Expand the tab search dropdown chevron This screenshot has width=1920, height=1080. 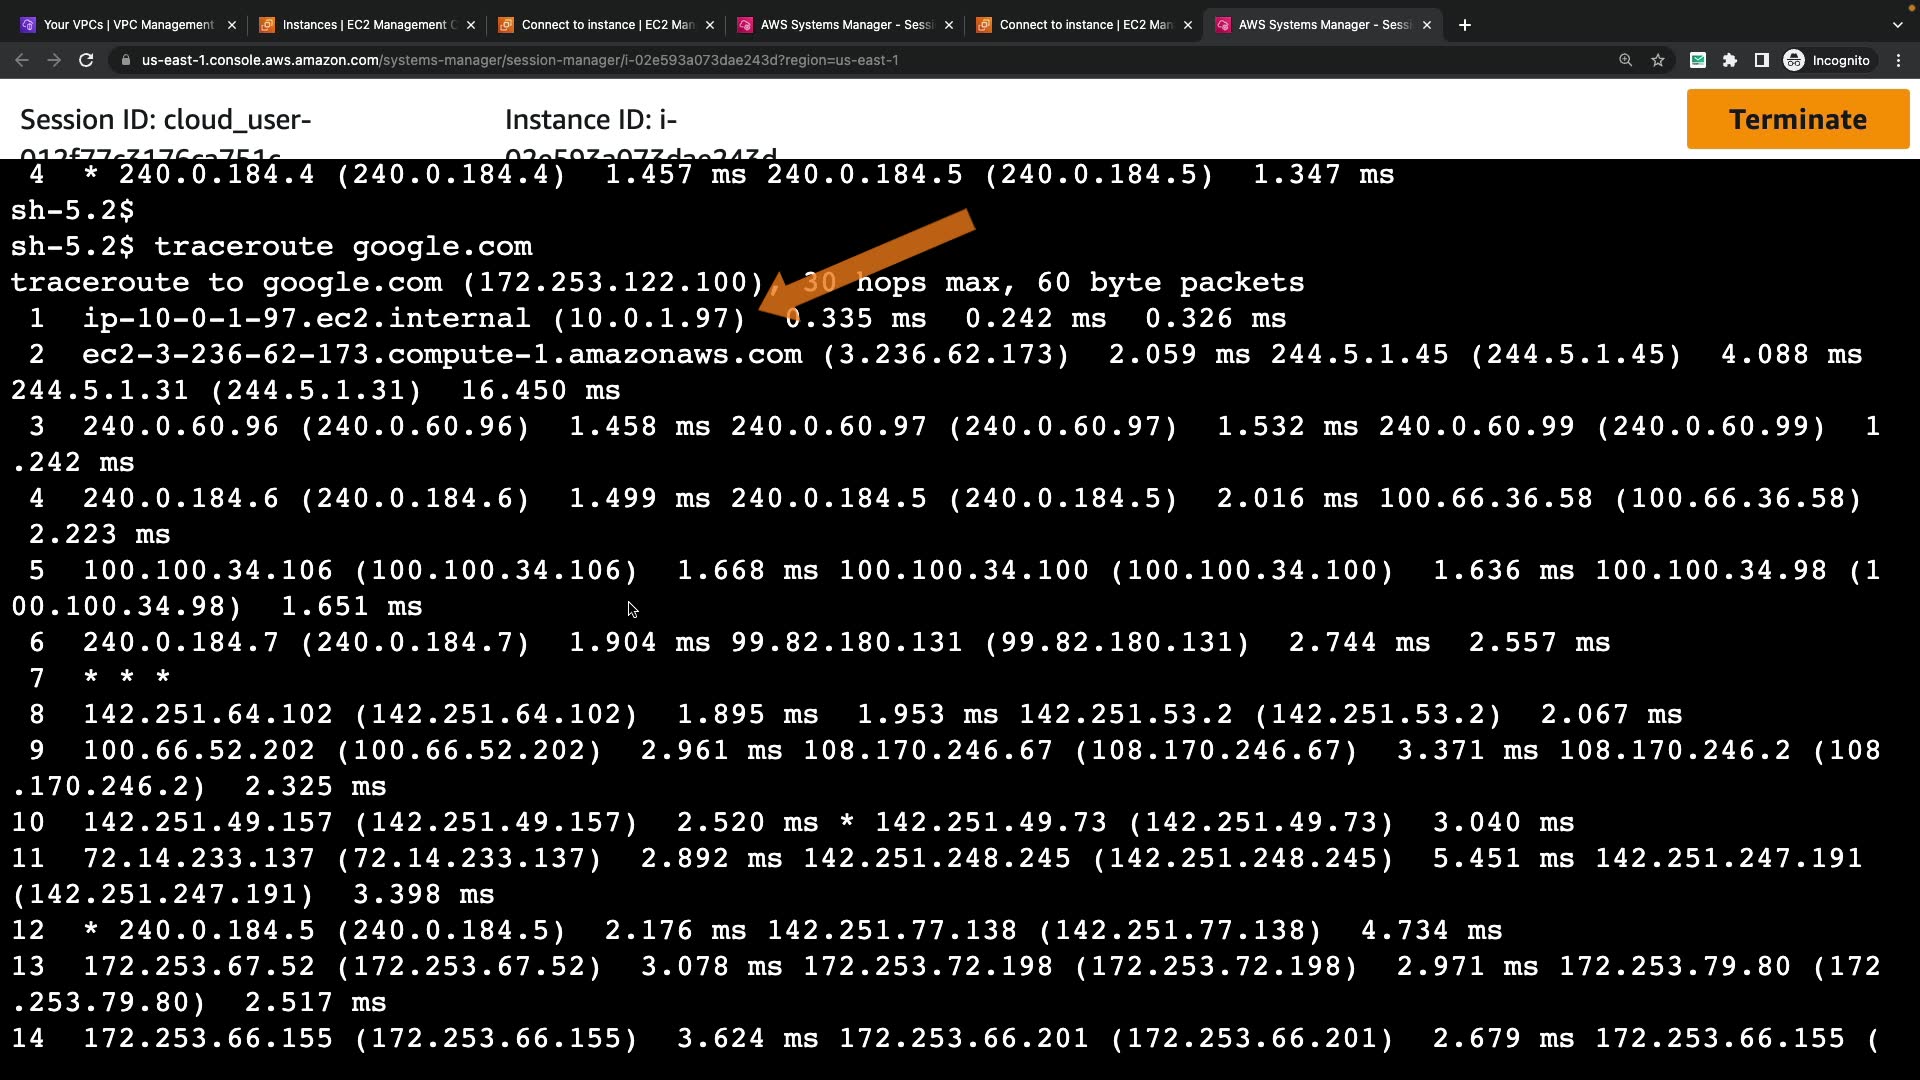pos(1897,25)
